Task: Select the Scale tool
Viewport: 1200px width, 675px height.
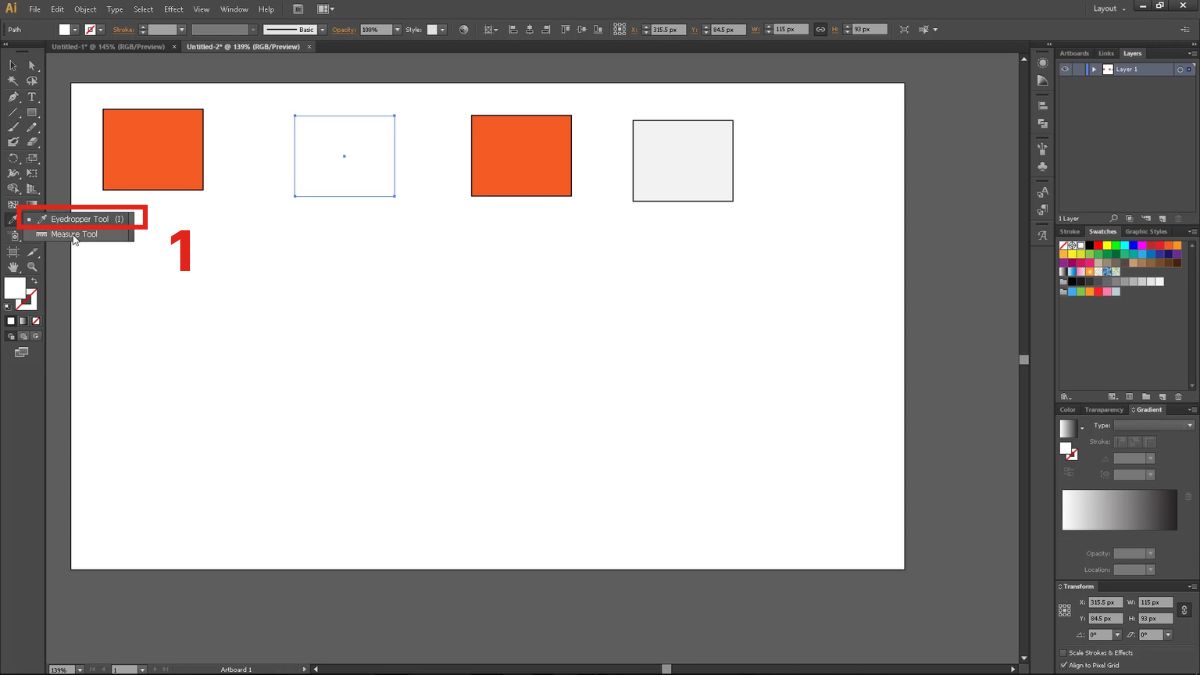Action: point(32,158)
